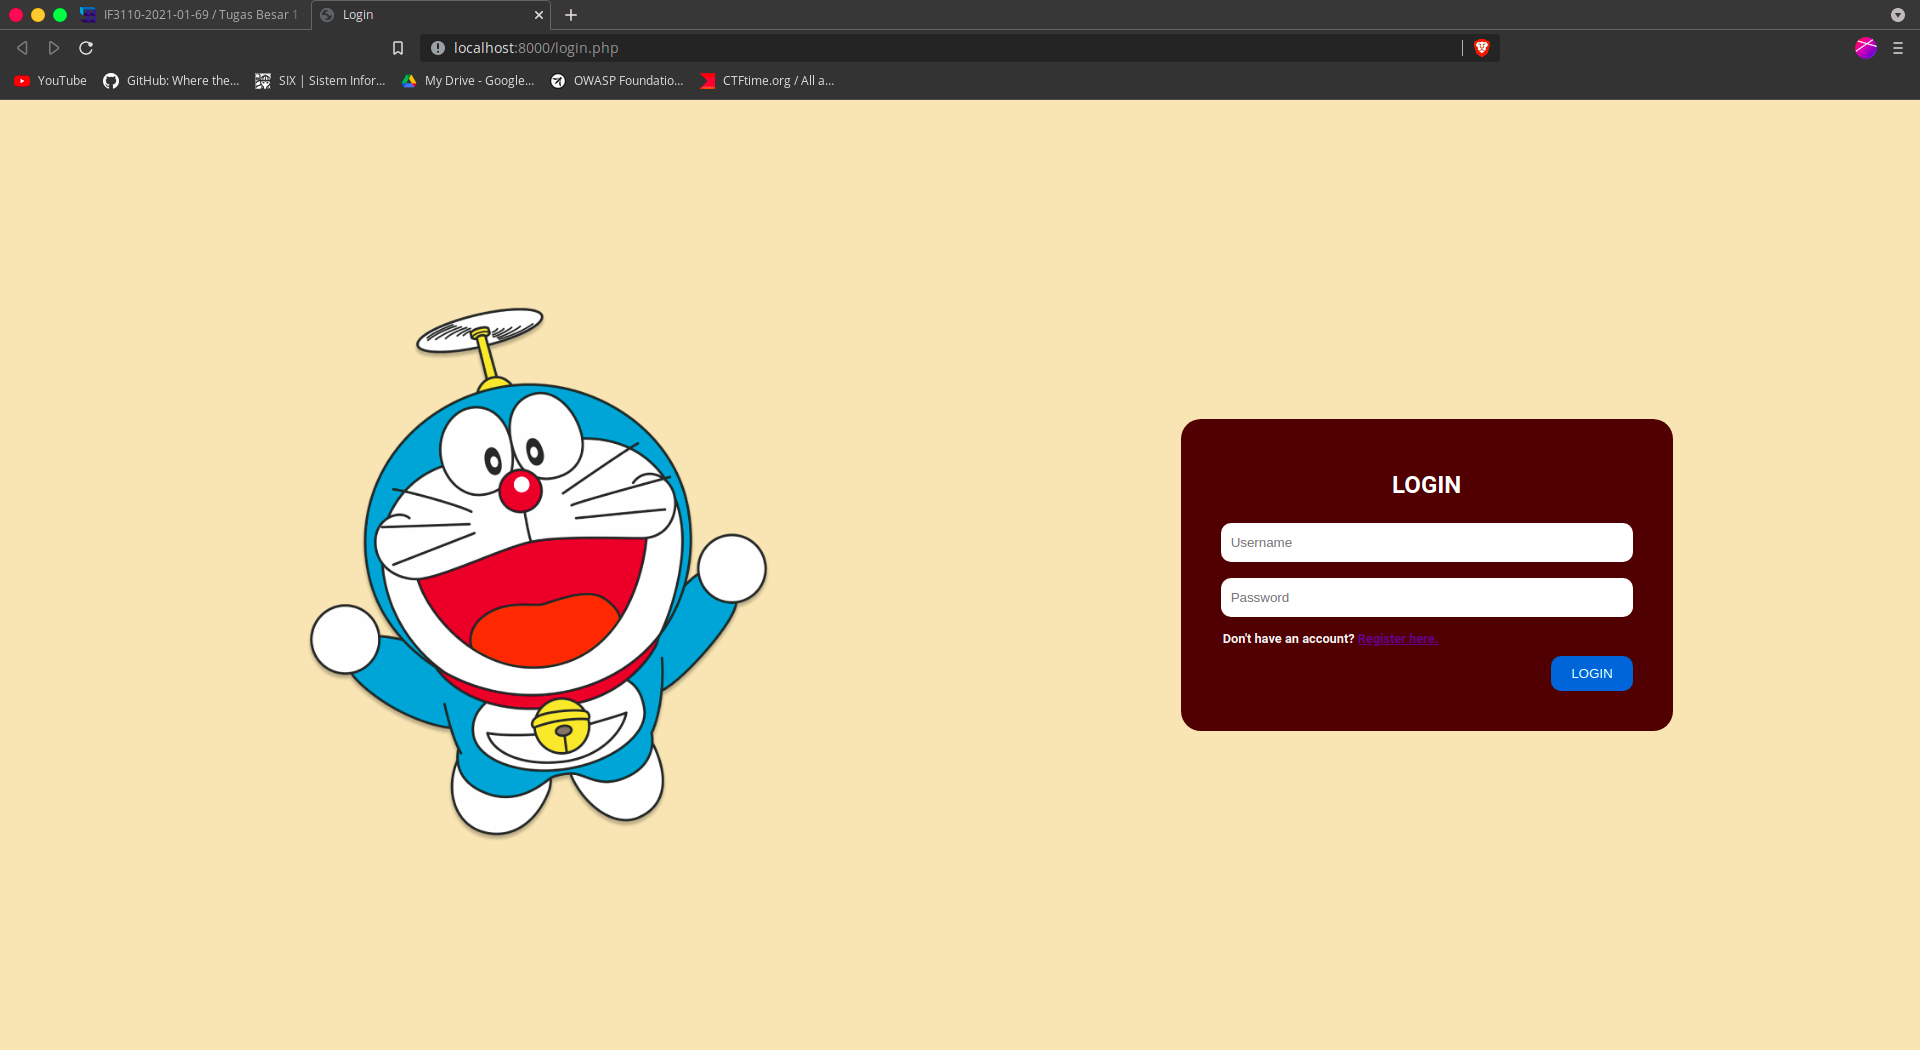Open the browser profile avatar
This screenshot has width=1920, height=1050.
[1866, 48]
